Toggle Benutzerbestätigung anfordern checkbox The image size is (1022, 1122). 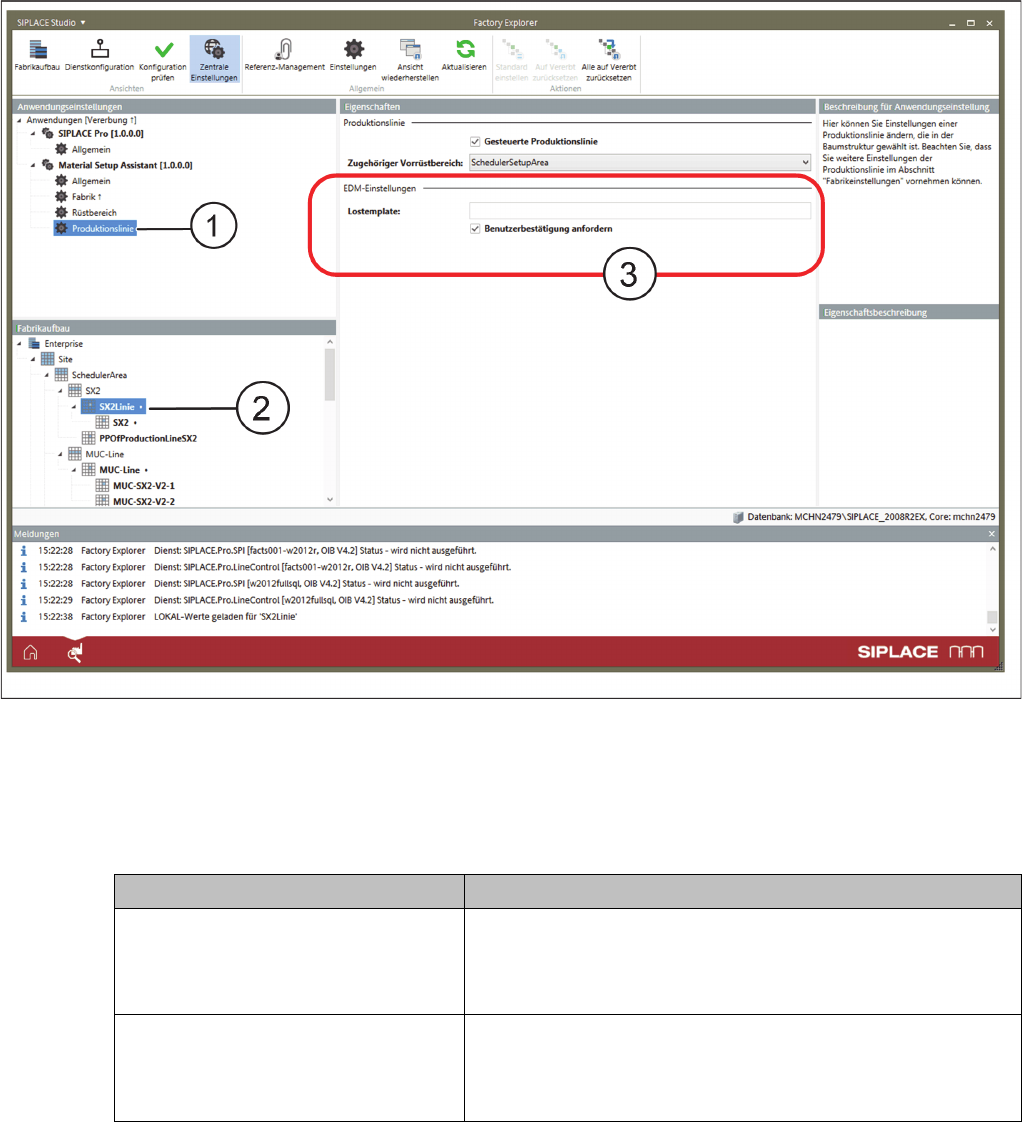(x=475, y=229)
